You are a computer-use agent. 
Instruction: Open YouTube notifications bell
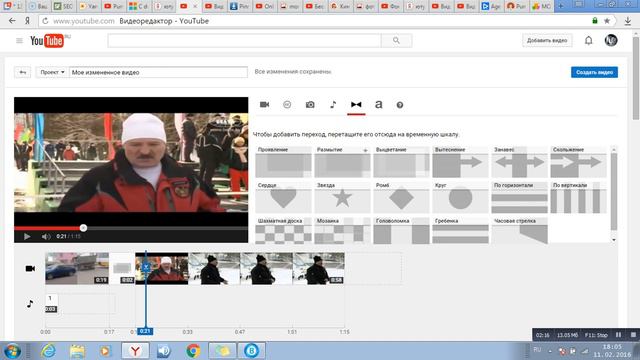coord(588,40)
